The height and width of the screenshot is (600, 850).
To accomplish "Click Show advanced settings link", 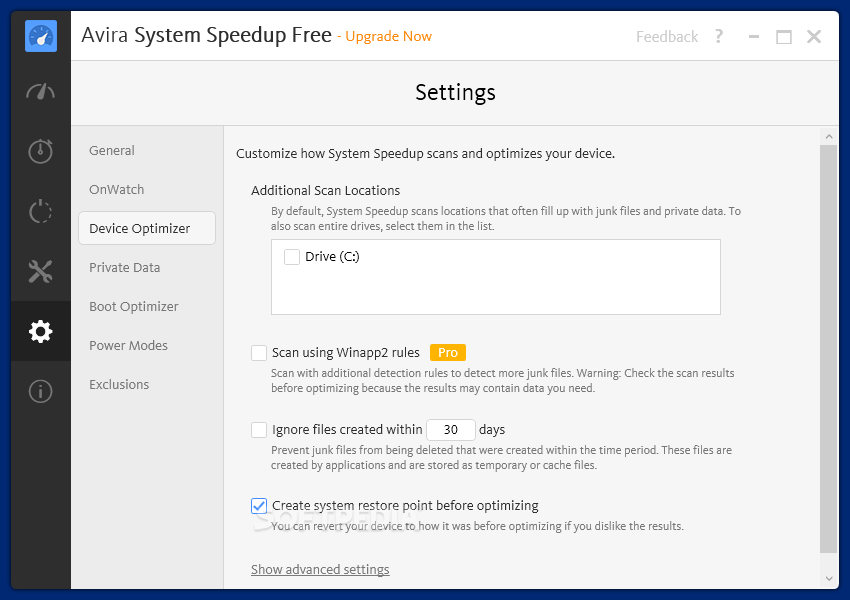I will point(320,570).
